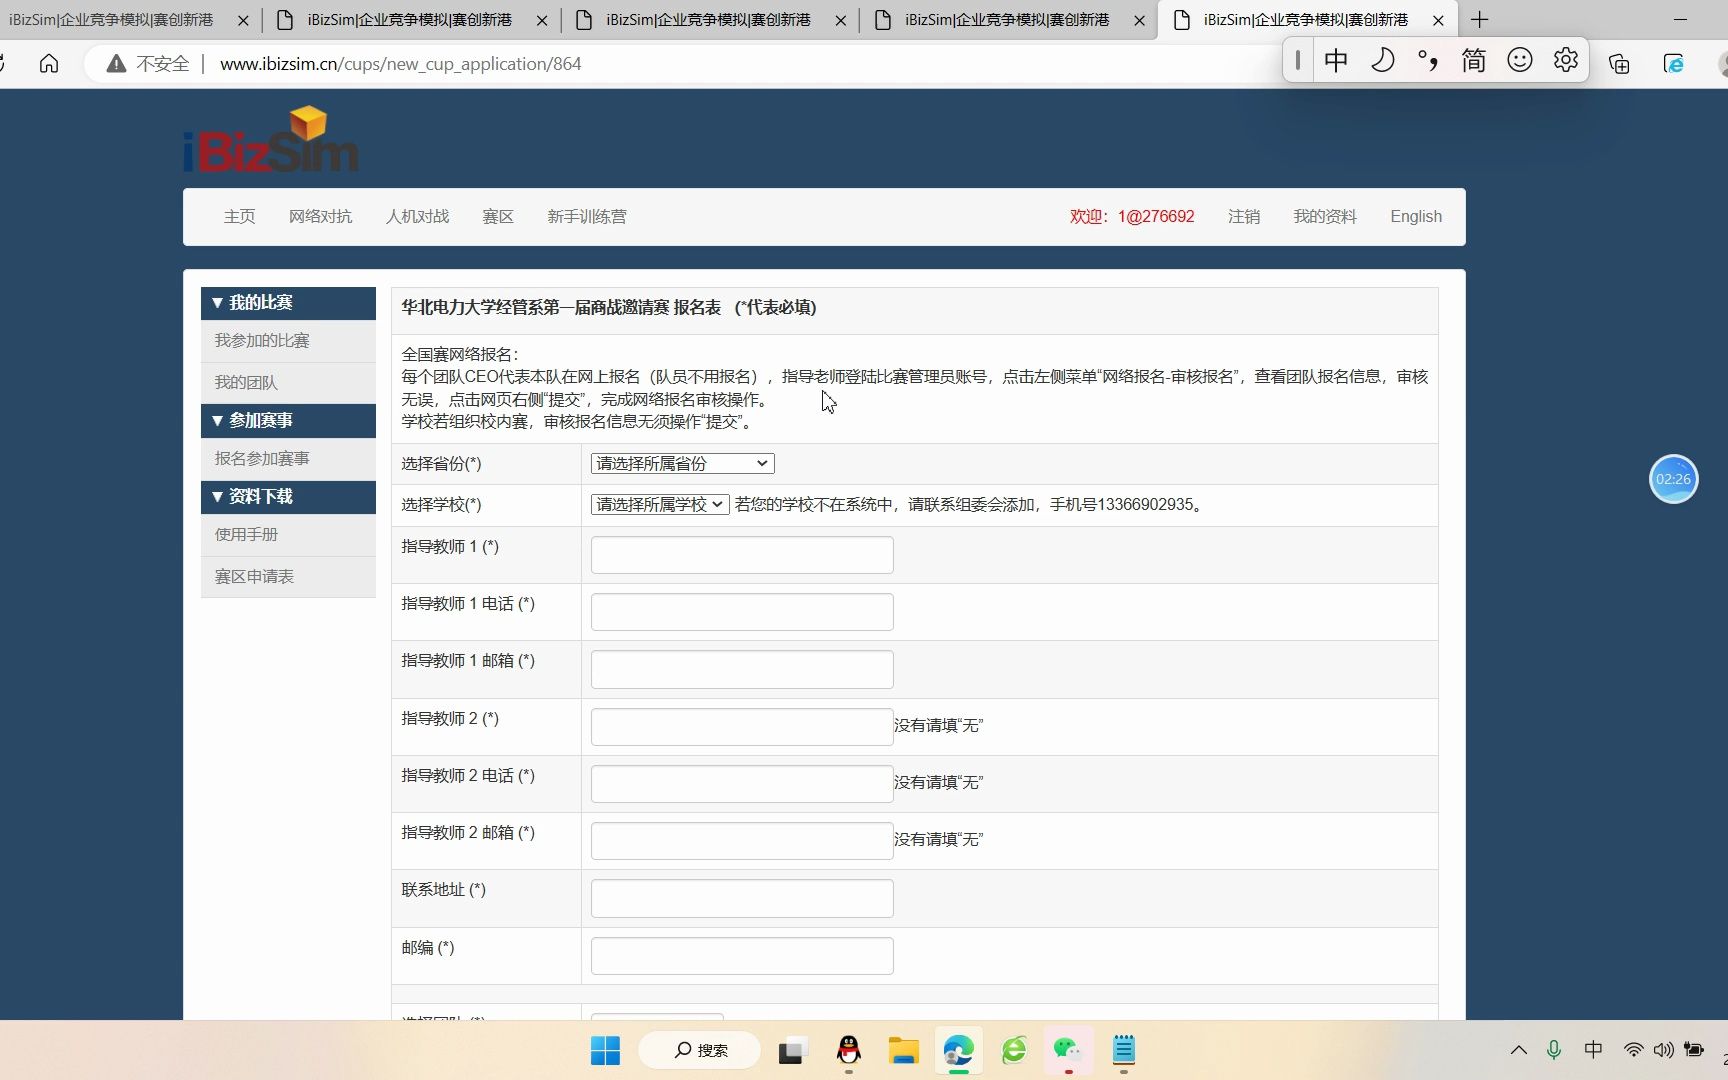Switch to the fourth iBizSim browser tab
Image resolution: width=1728 pixels, height=1080 pixels.
coord(1008,20)
